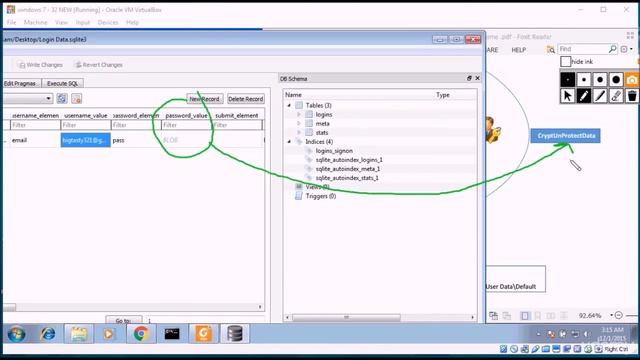Select the medium ink dot size
Screen dimensions: 640x360
[x=600, y=80]
